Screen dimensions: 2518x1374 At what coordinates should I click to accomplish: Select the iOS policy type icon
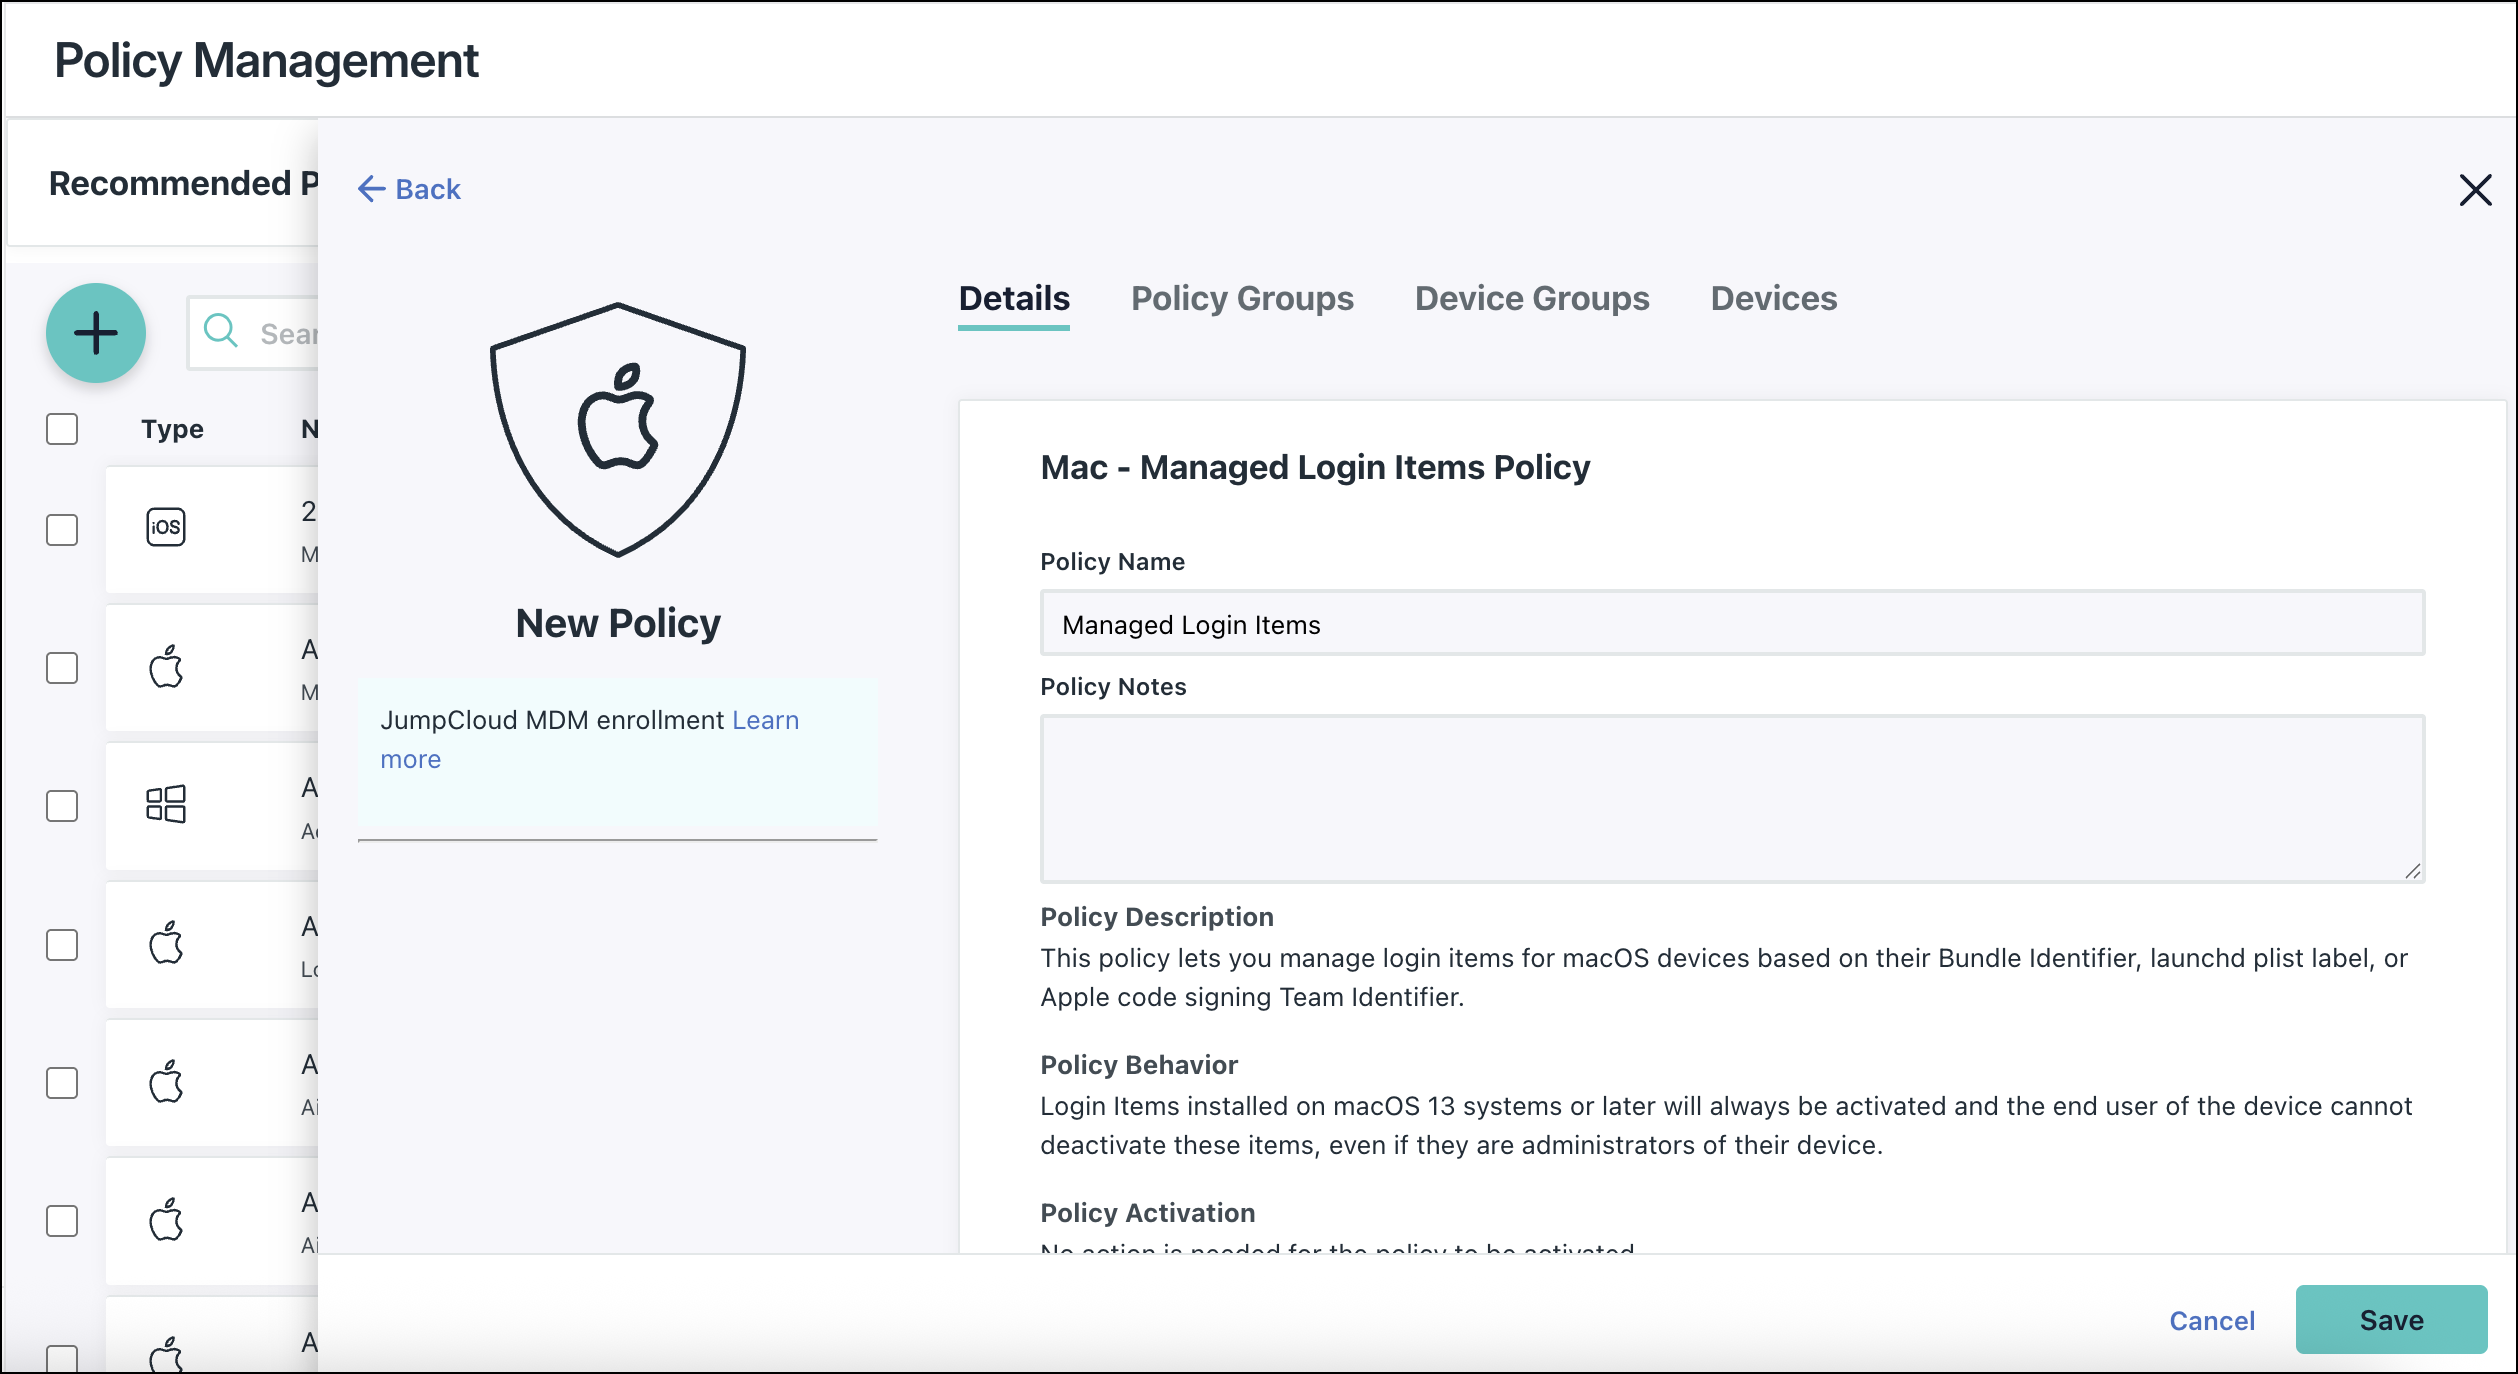point(166,527)
